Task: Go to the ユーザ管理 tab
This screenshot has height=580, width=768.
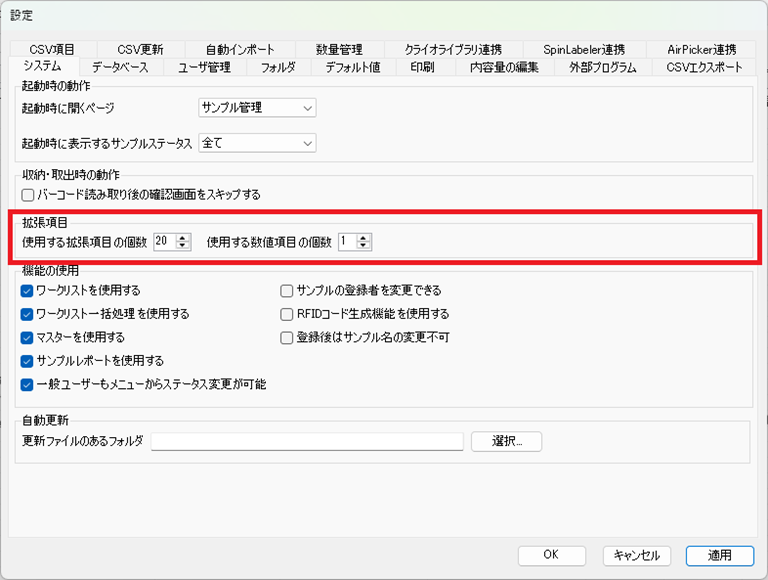Action: tap(204, 67)
